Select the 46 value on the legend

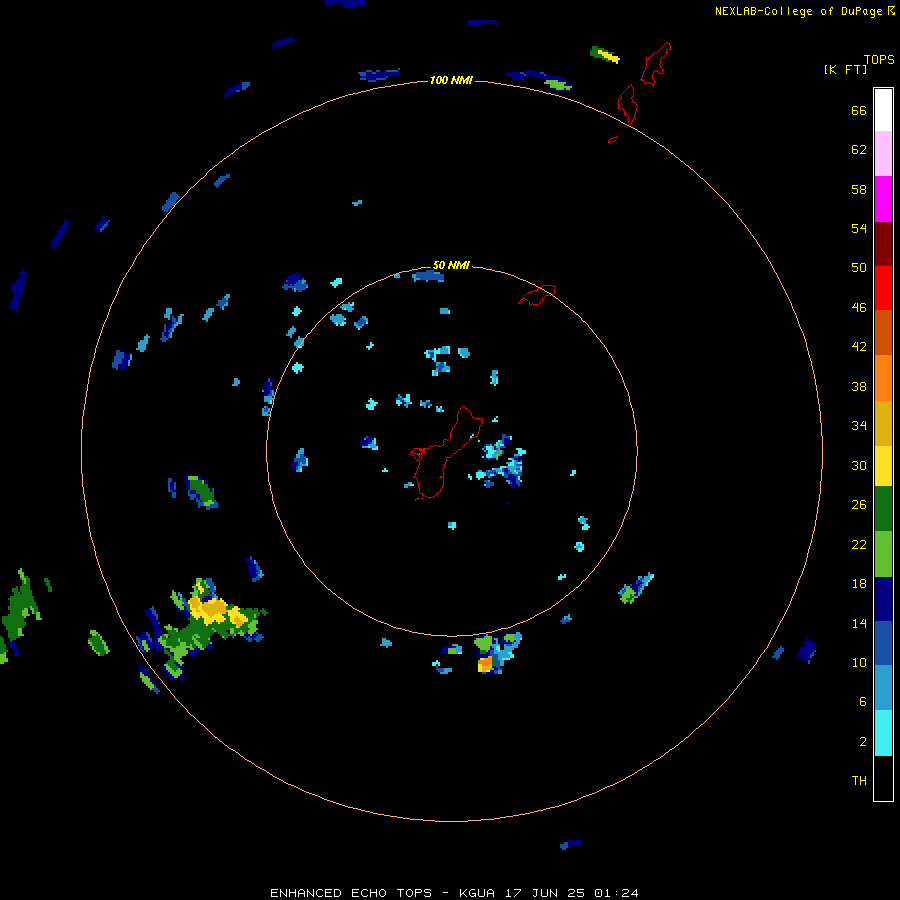pos(859,308)
